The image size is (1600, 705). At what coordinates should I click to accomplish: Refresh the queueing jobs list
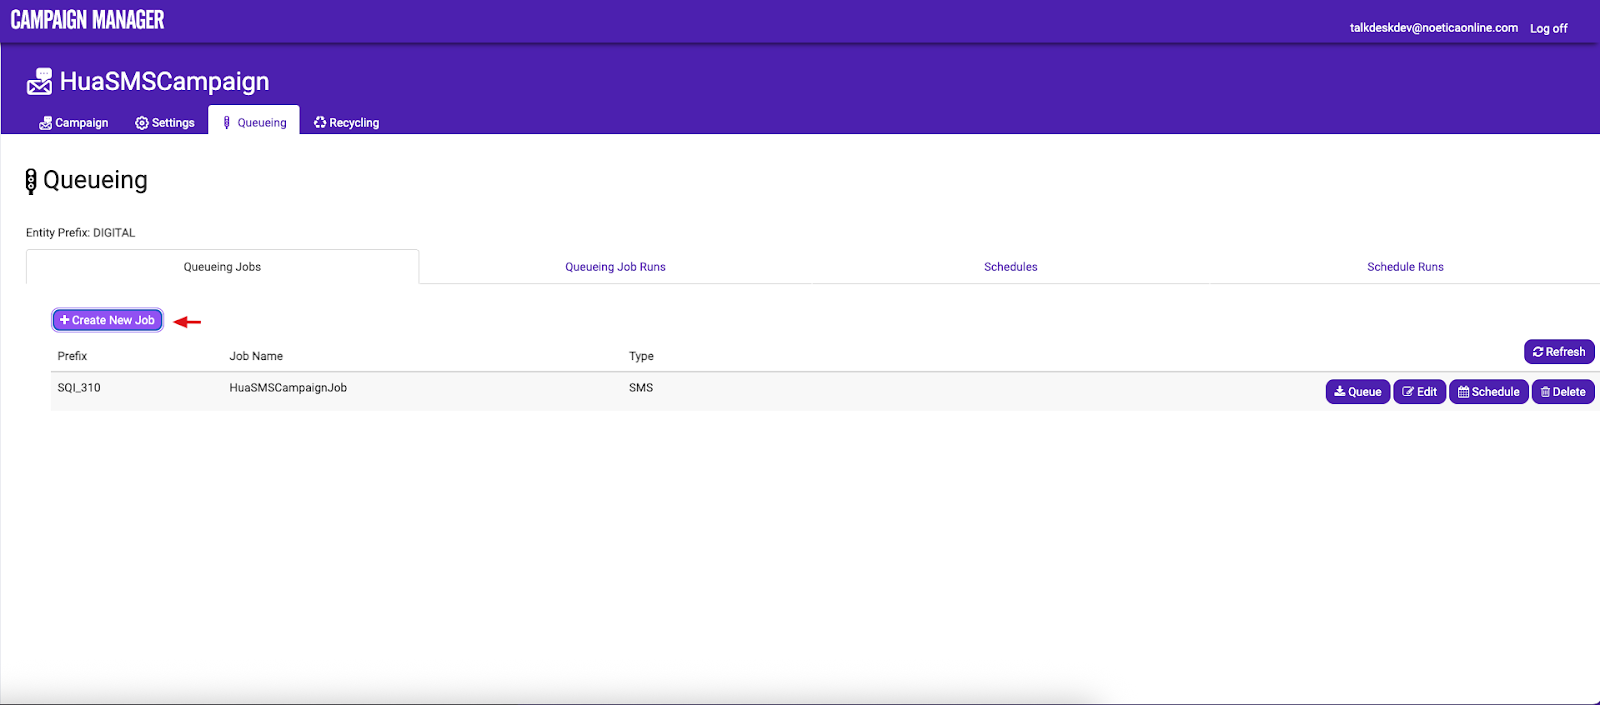click(1559, 352)
